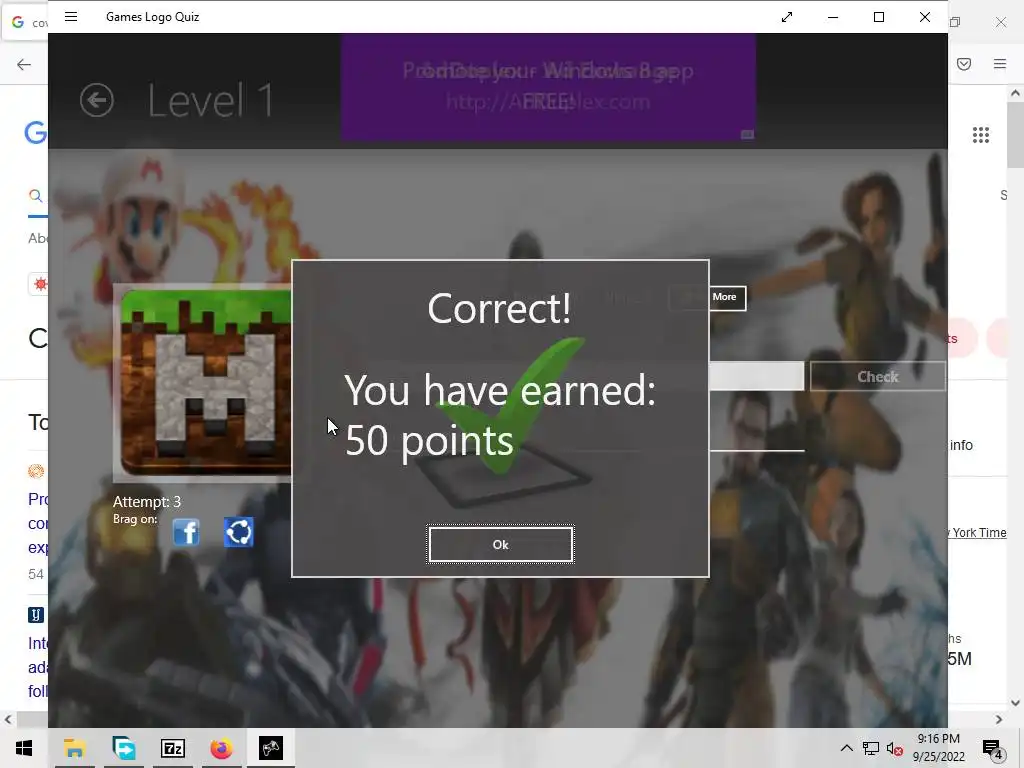Click the Google tab in Firefox
The width and height of the screenshot is (1024, 768).
pos(26,22)
